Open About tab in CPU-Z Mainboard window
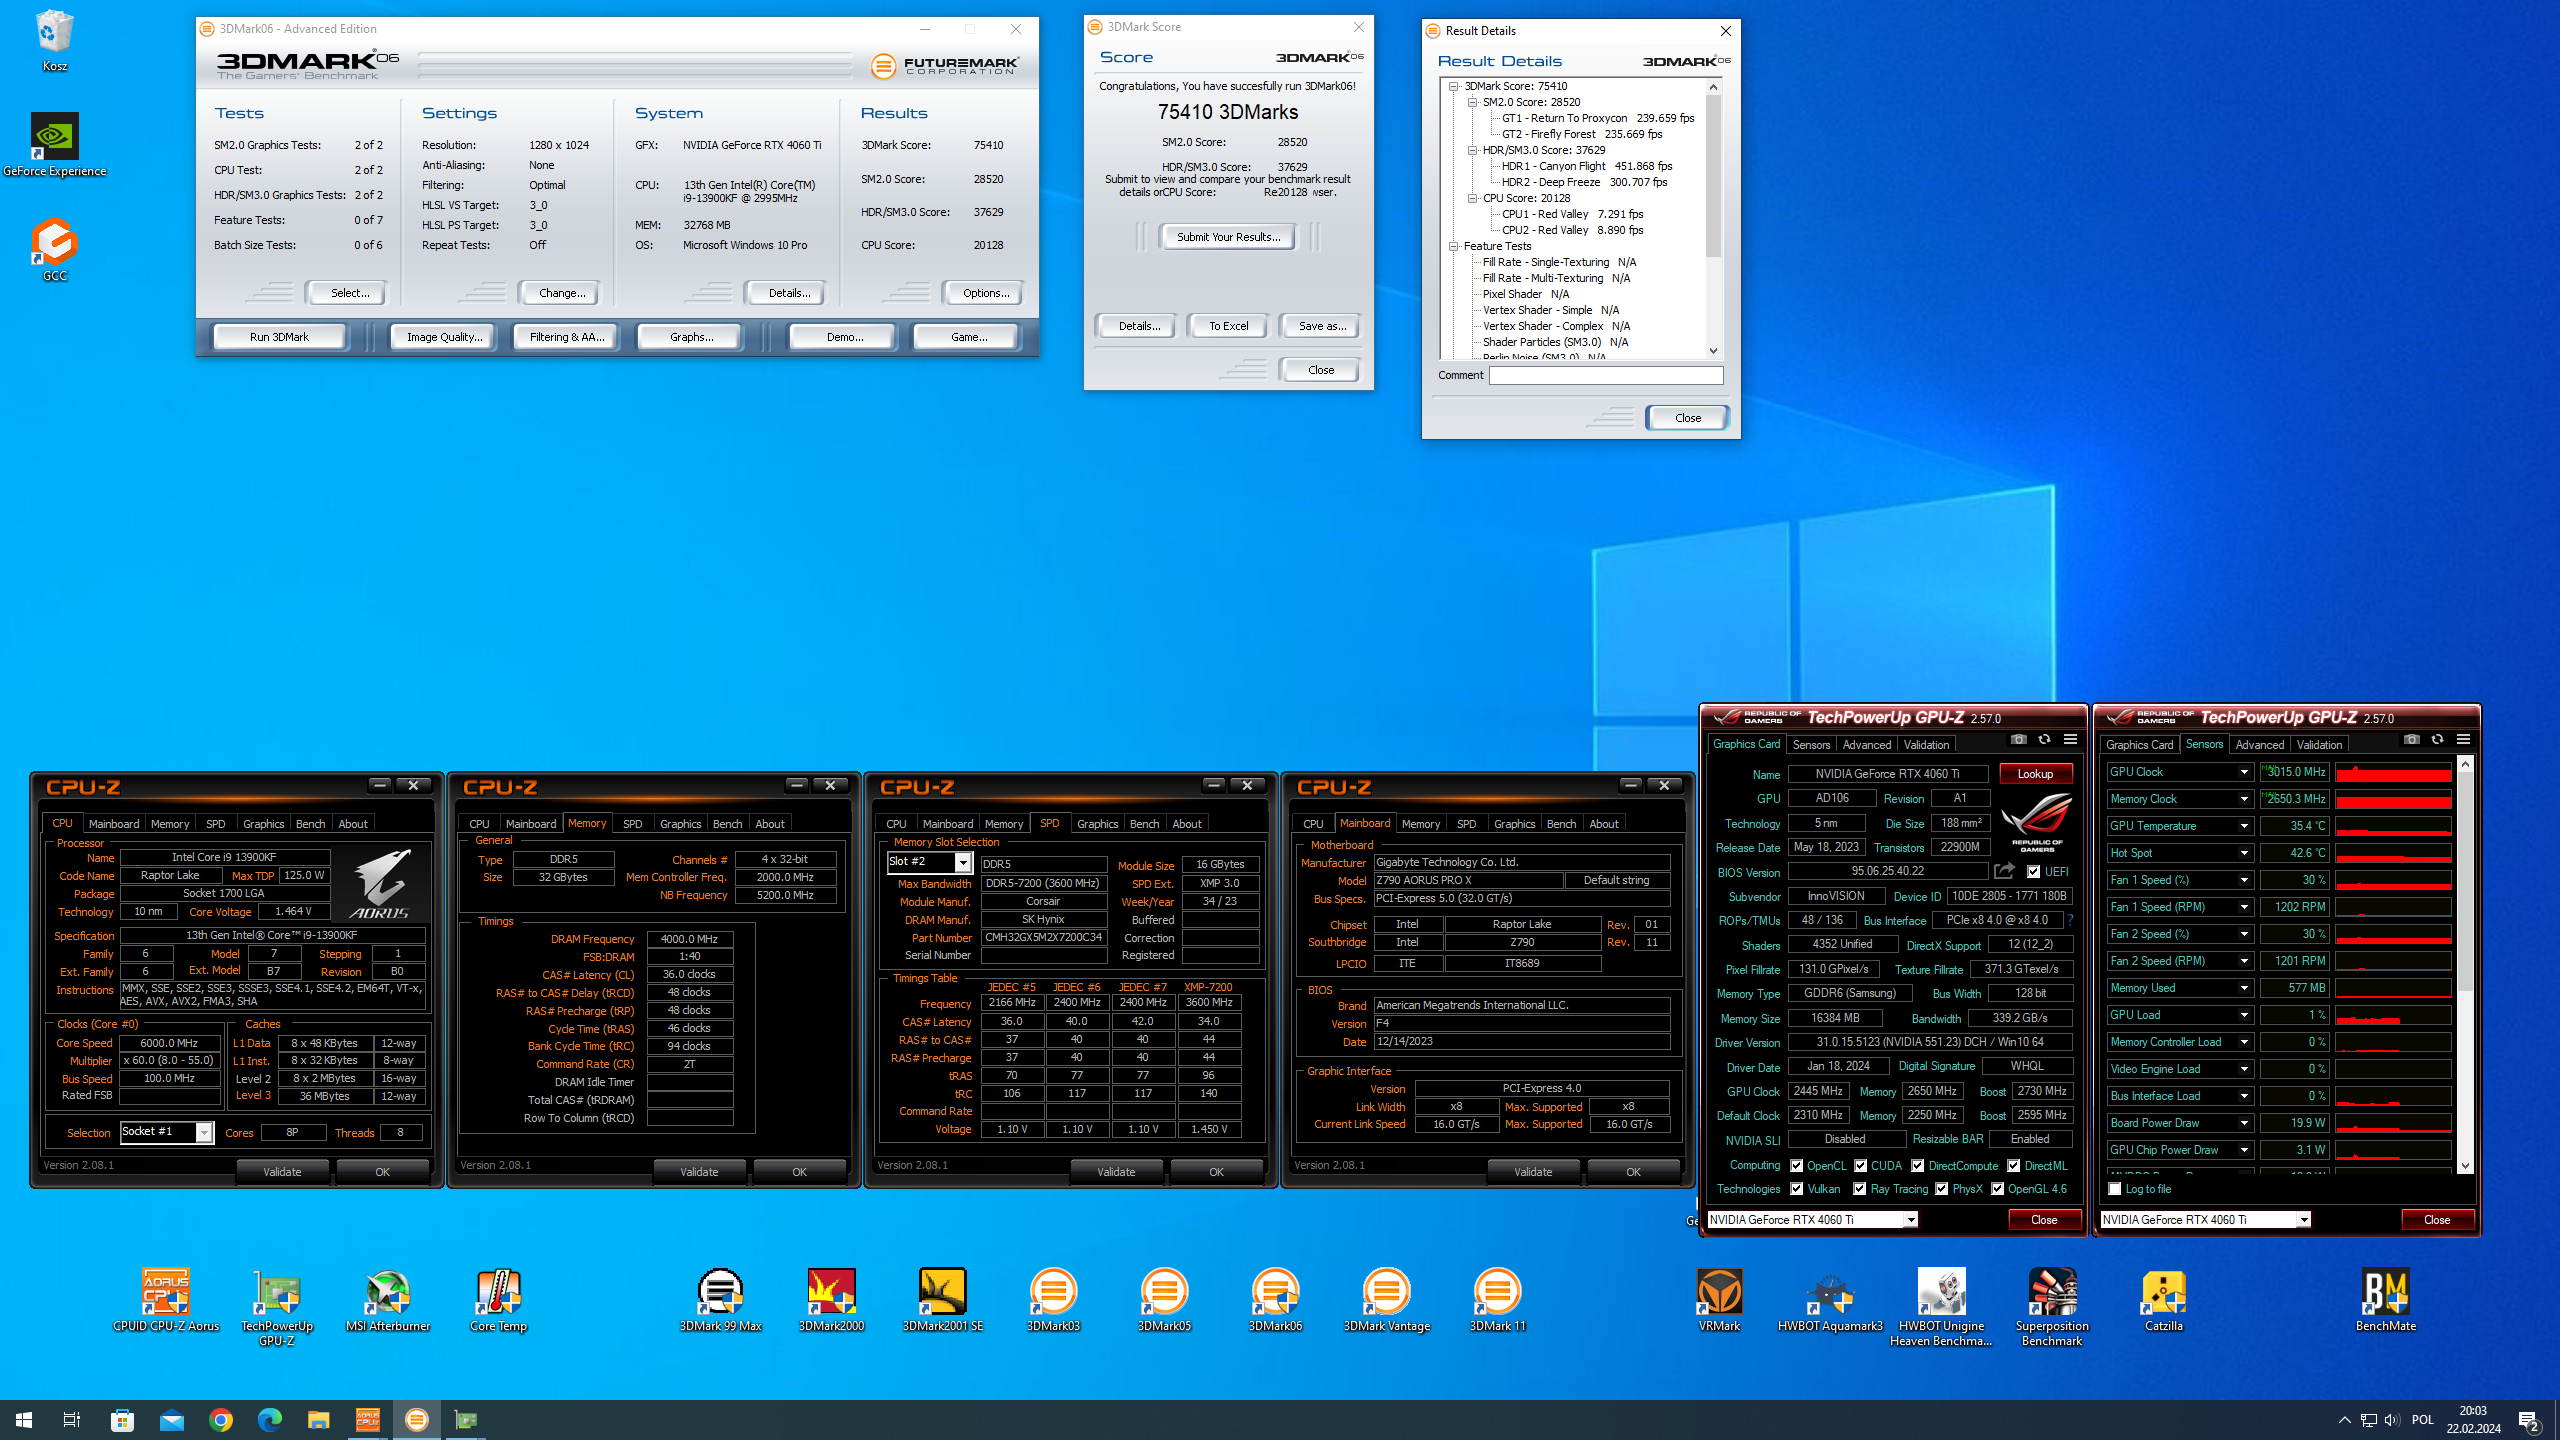Screen dimensions: 2560x1441 1603,824
